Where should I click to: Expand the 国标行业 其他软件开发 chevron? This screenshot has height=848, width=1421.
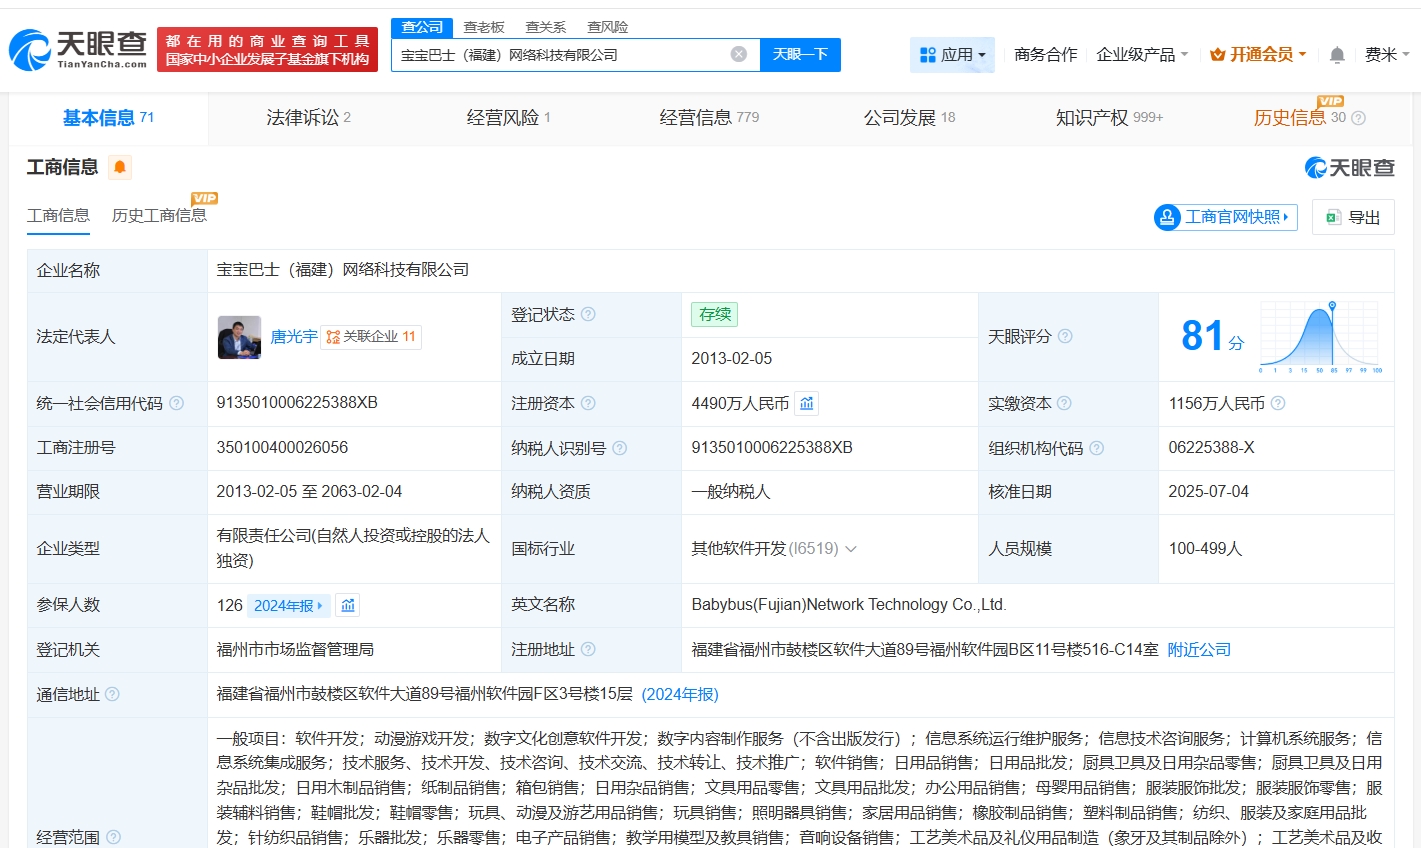point(851,549)
